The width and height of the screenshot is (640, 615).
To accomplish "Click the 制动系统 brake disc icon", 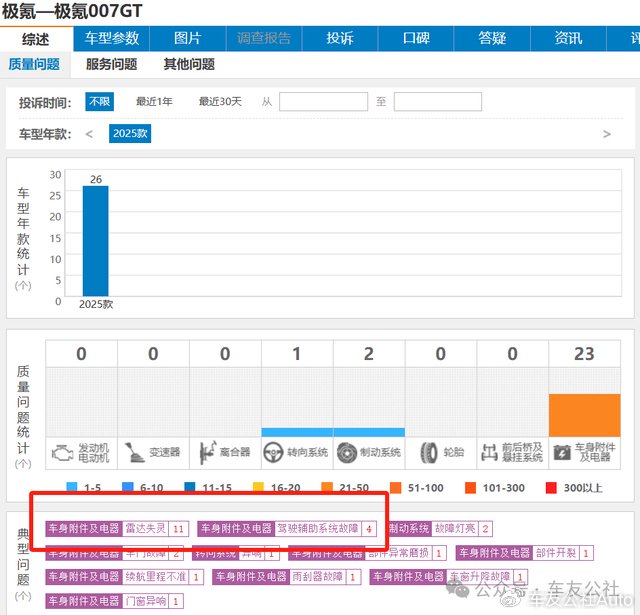I will click(x=347, y=453).
